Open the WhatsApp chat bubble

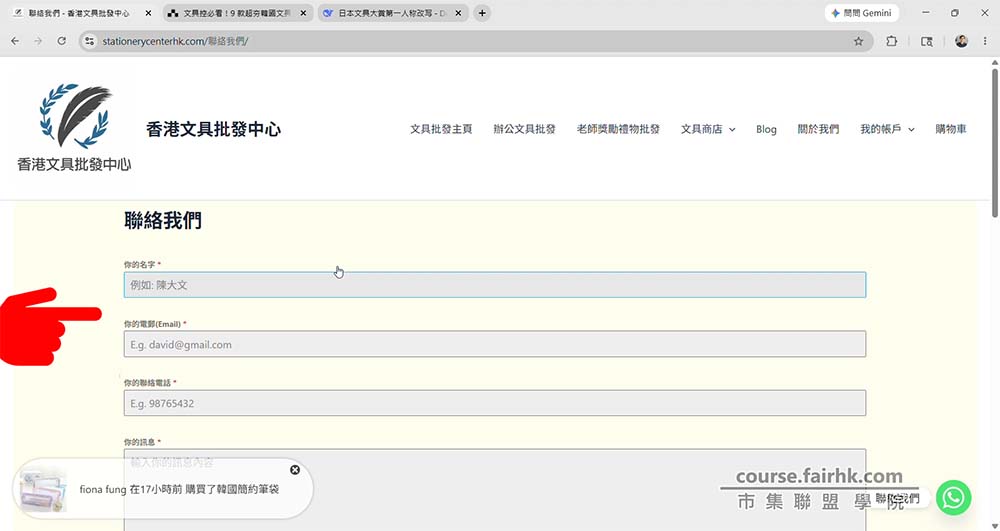click(x=953, y=497)
